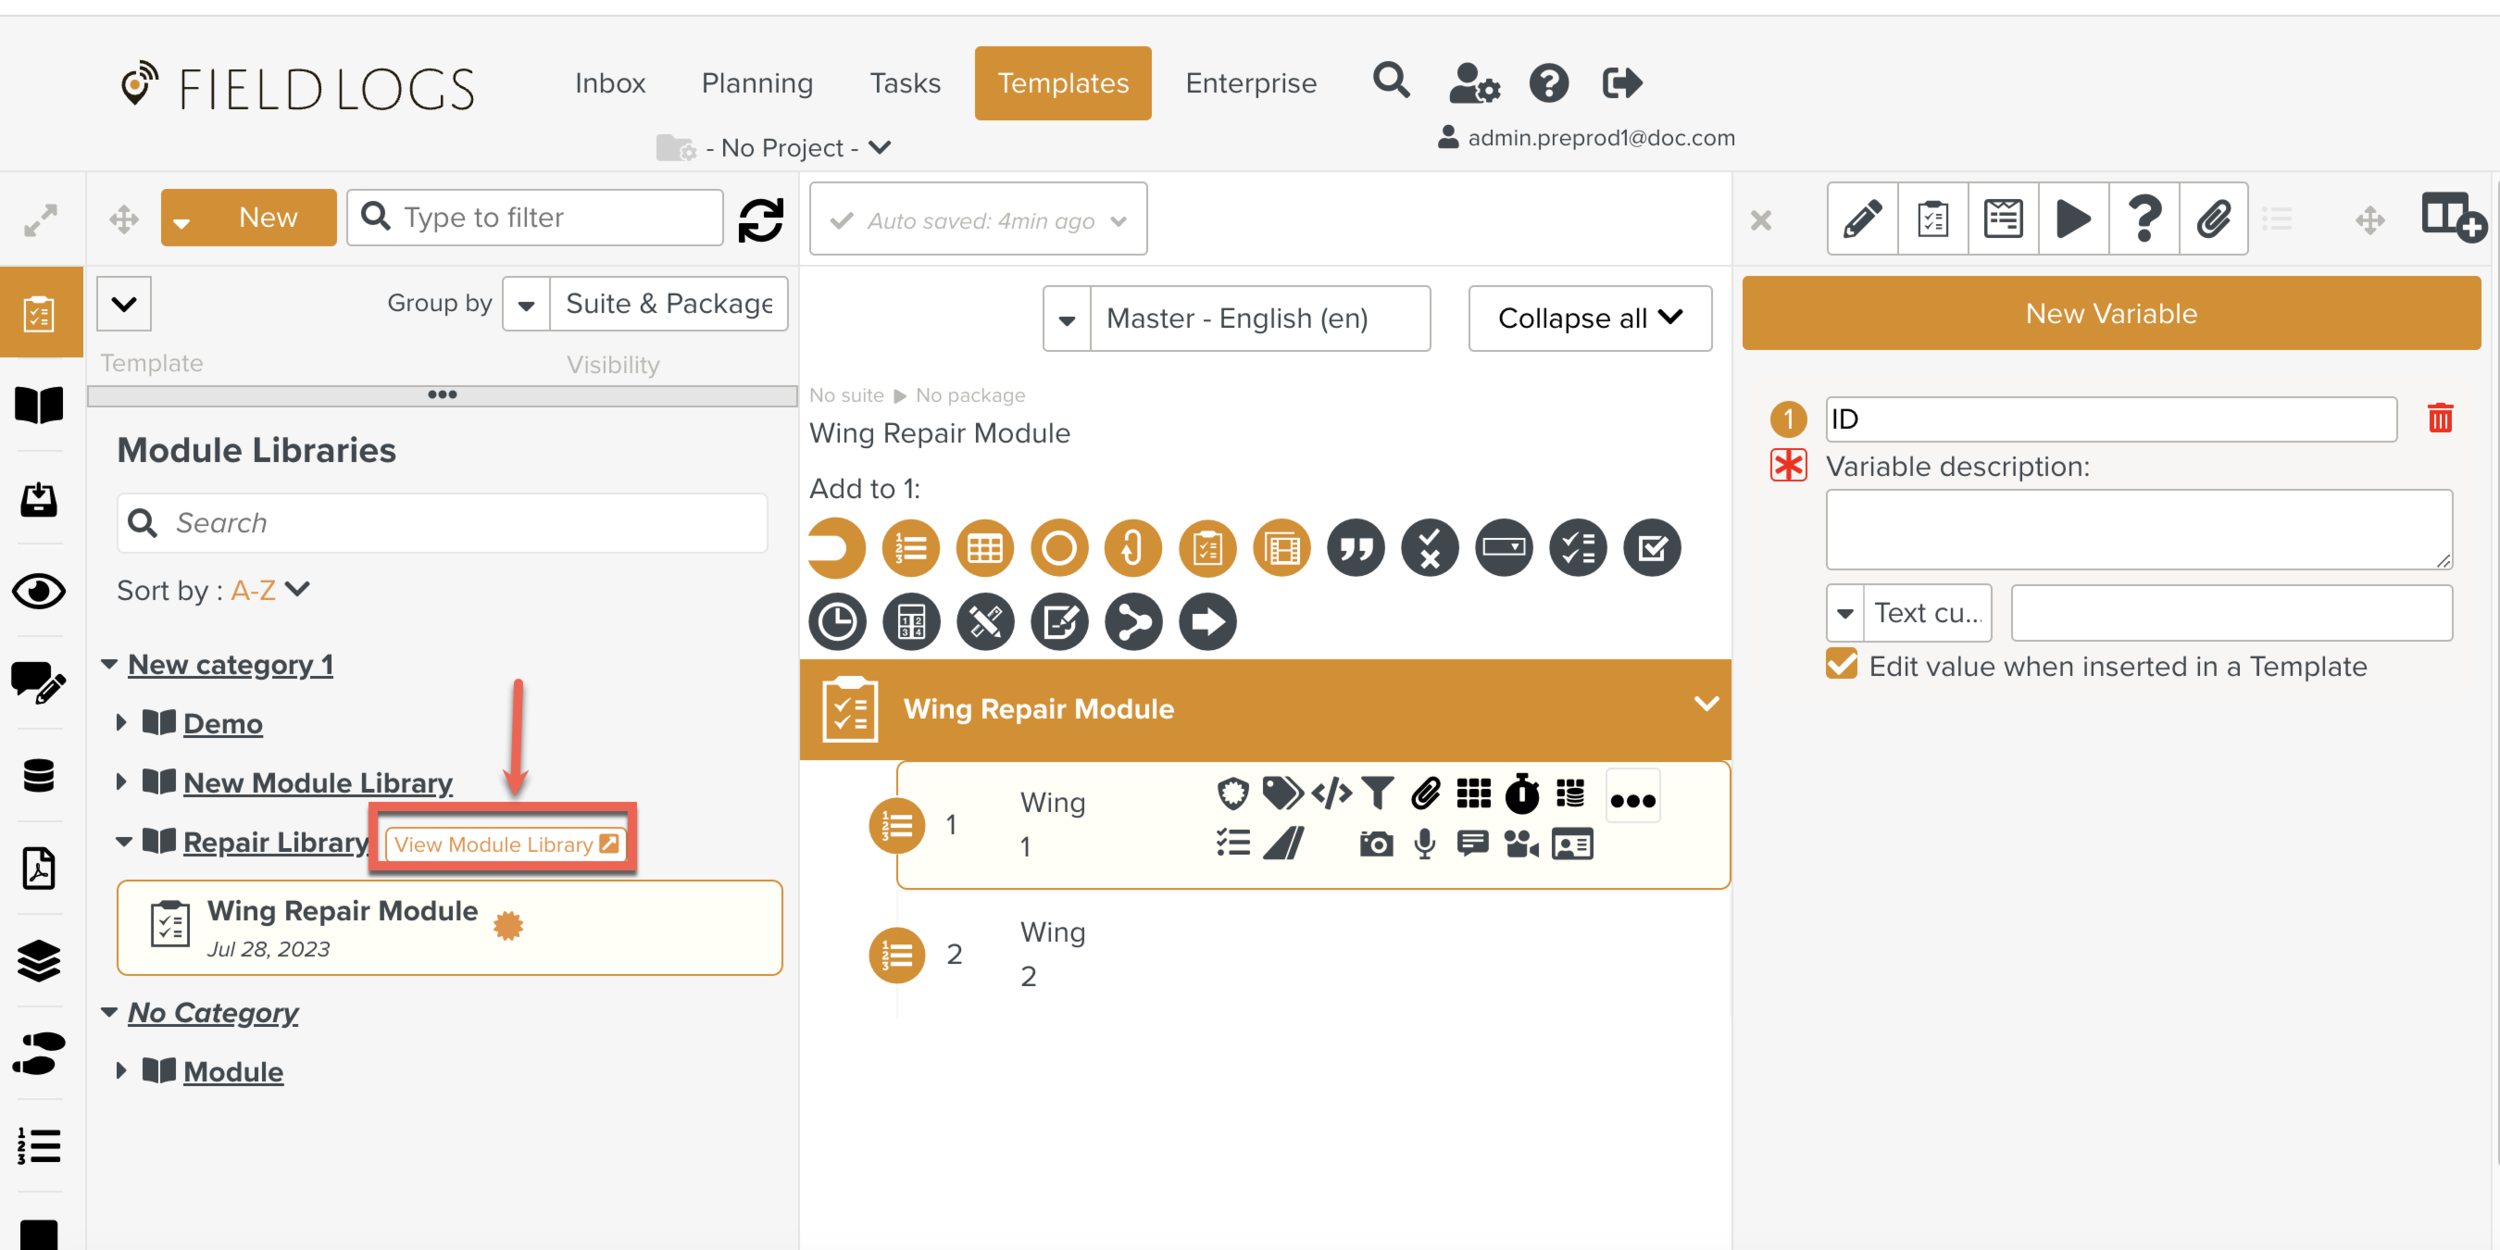This screenshot has width=2500, height=1250.
Task: Click the red trash delete variable icon
Action: (x=2440, y=418)
